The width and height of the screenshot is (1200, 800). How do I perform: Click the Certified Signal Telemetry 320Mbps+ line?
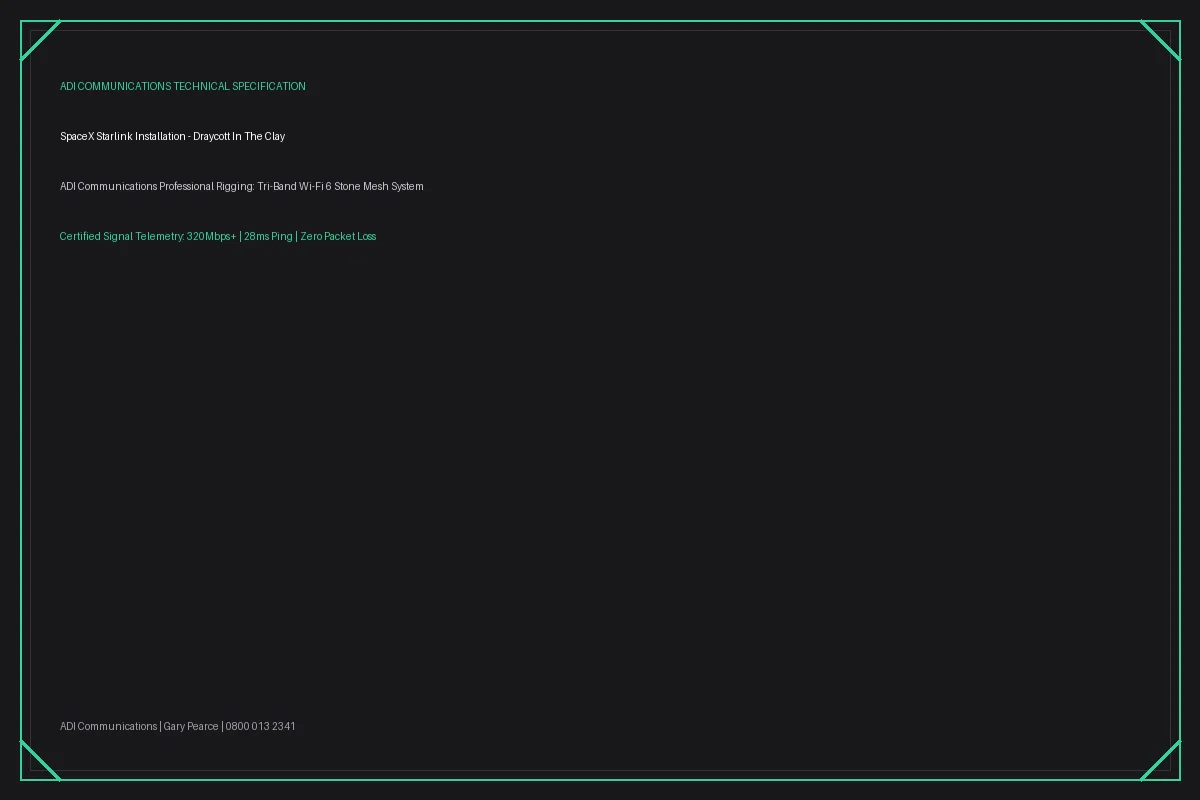click(218, 236)
